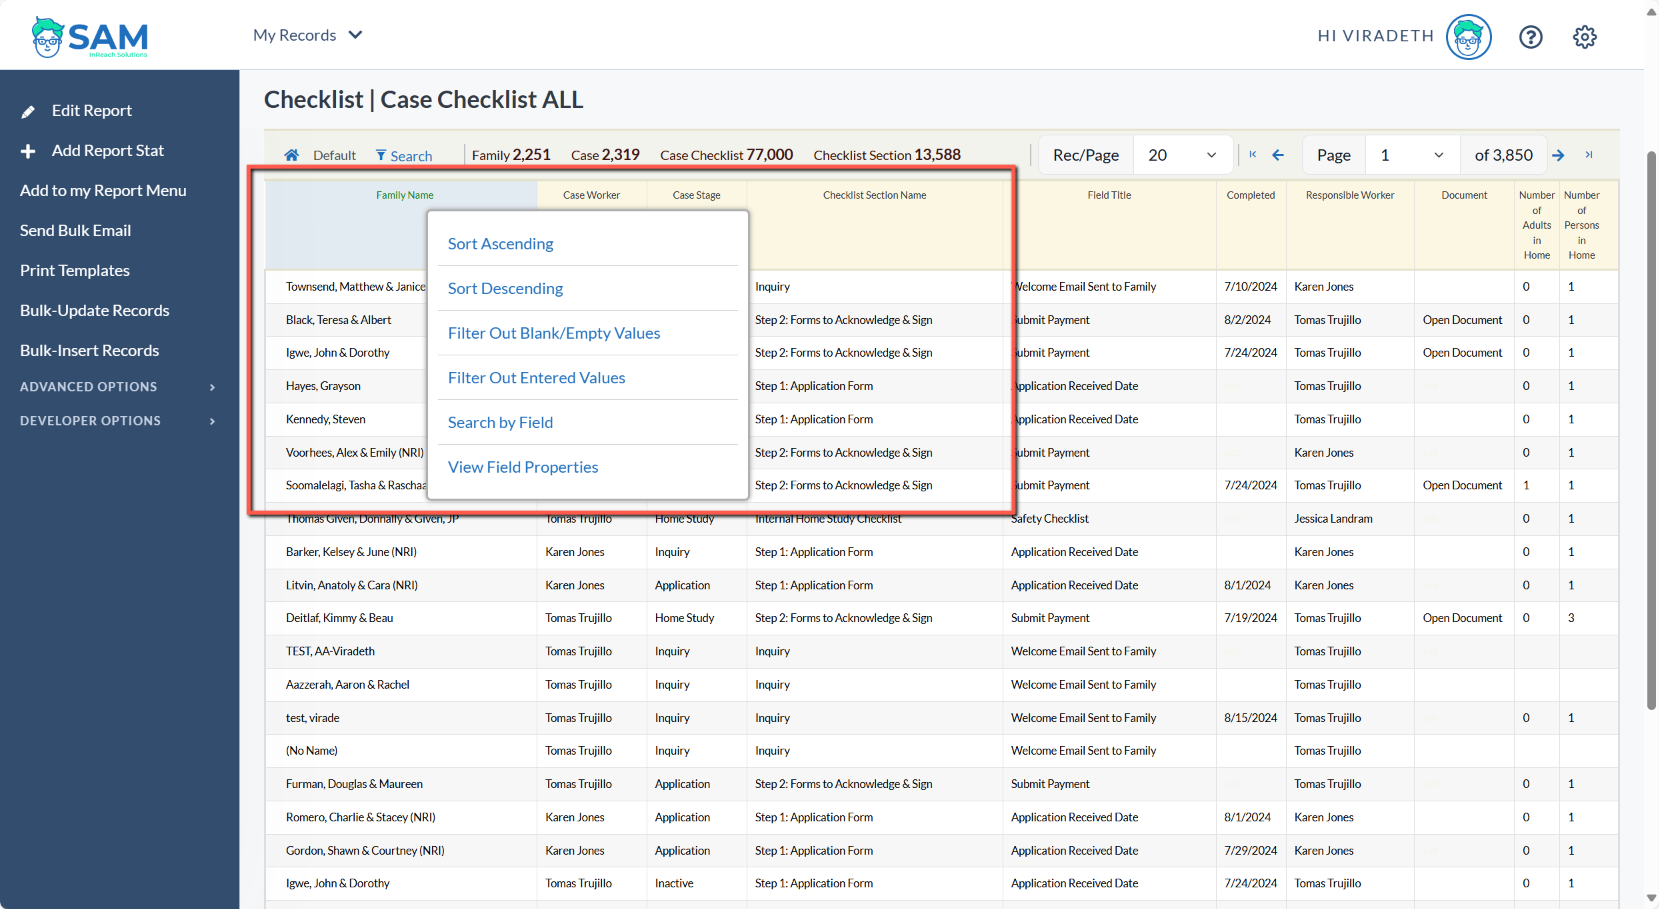Open the Rec/Page 20 dropdown
The image size is (1659, 909).
pyautogui.click(x=1183, y=155)
